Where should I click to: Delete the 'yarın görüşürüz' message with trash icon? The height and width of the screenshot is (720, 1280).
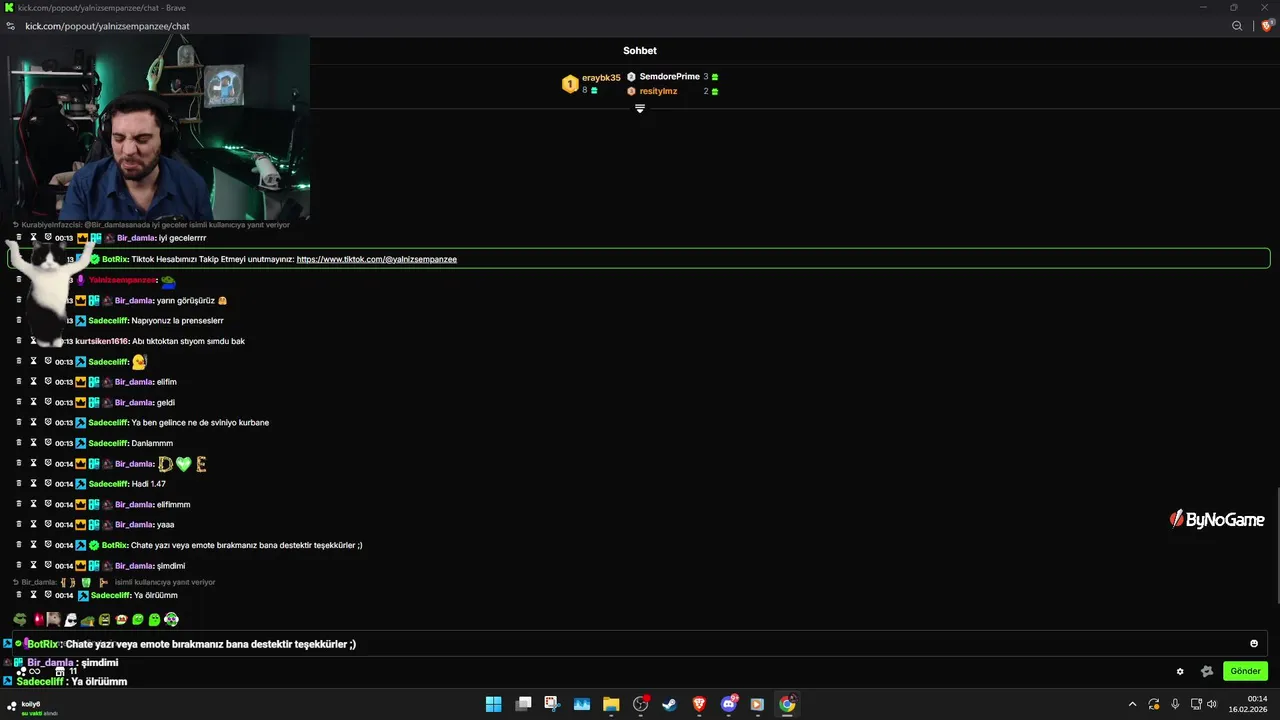(x=18, y=300)
